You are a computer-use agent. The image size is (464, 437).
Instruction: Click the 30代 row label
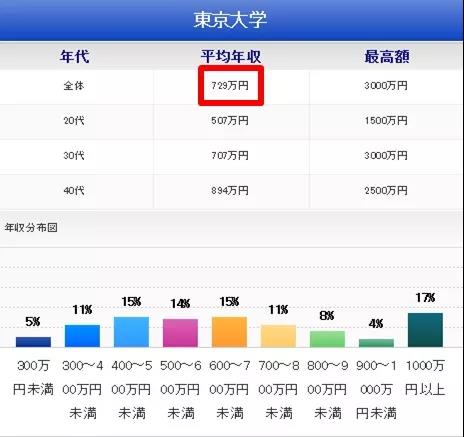[x=74, y=155]
